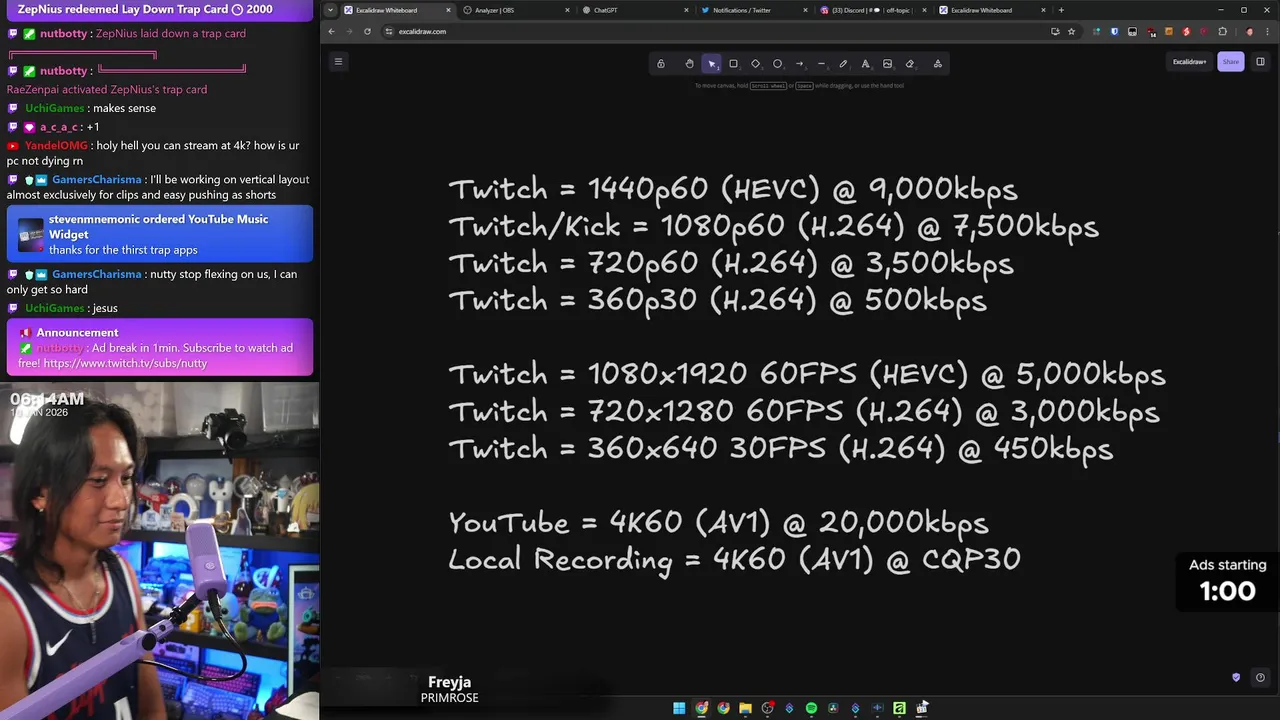Select the 'Local Recording = 4K60' line
This screenshot has width=1280, height=720.
[x=735, y=559]
